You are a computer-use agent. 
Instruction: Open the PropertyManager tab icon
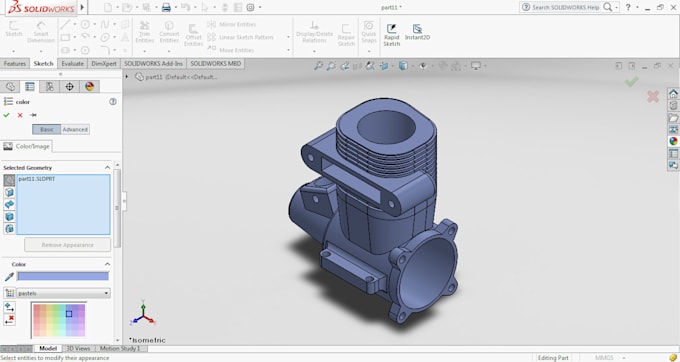click(x=29, y=86)
